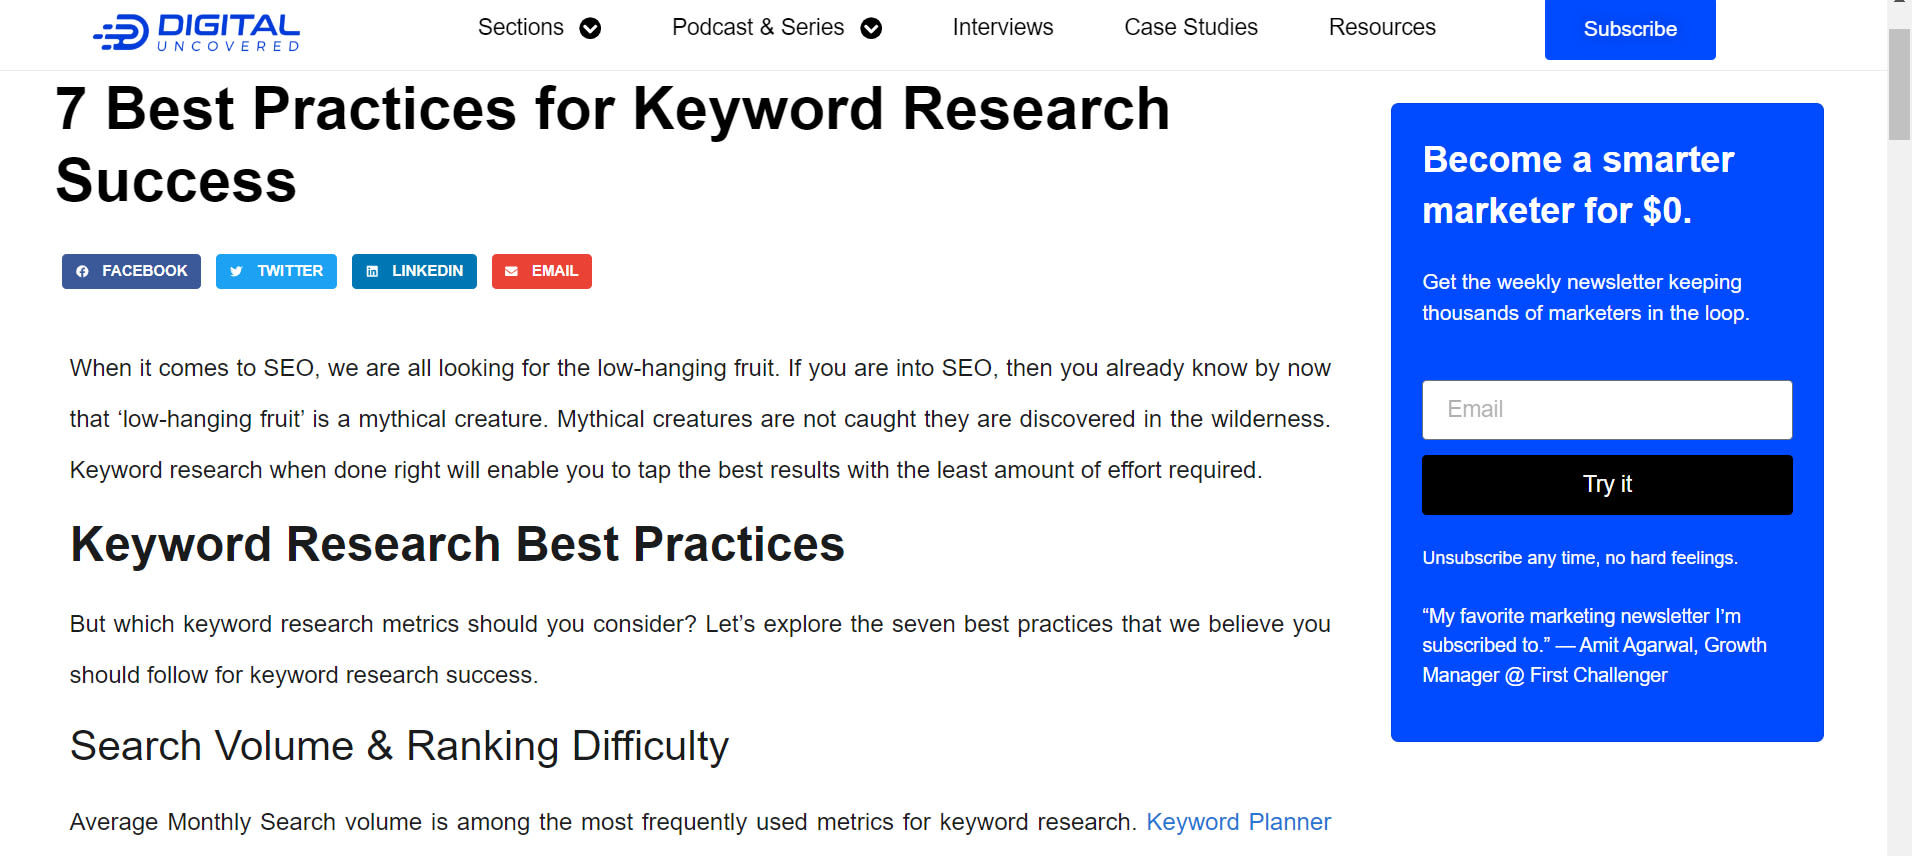
Task: Open the Interviews menu item
Action: [1002, 28]
